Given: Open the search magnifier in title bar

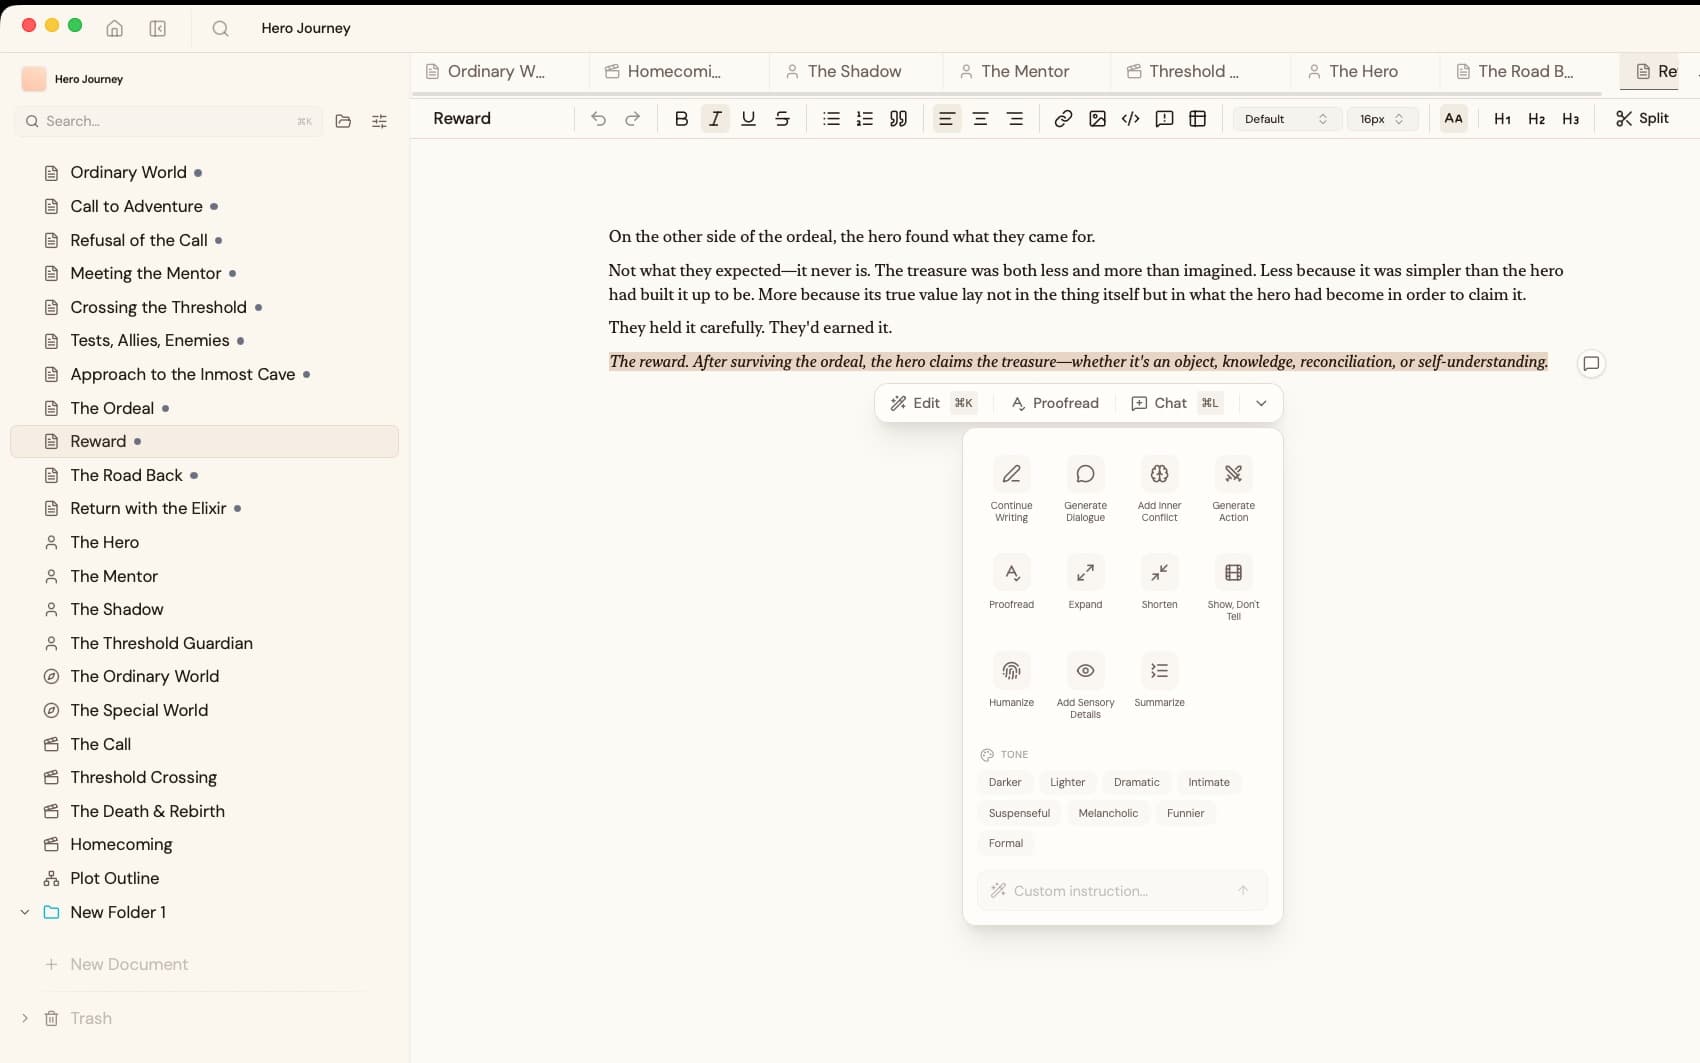Looking at the screenshot, I should pos(221,28).
